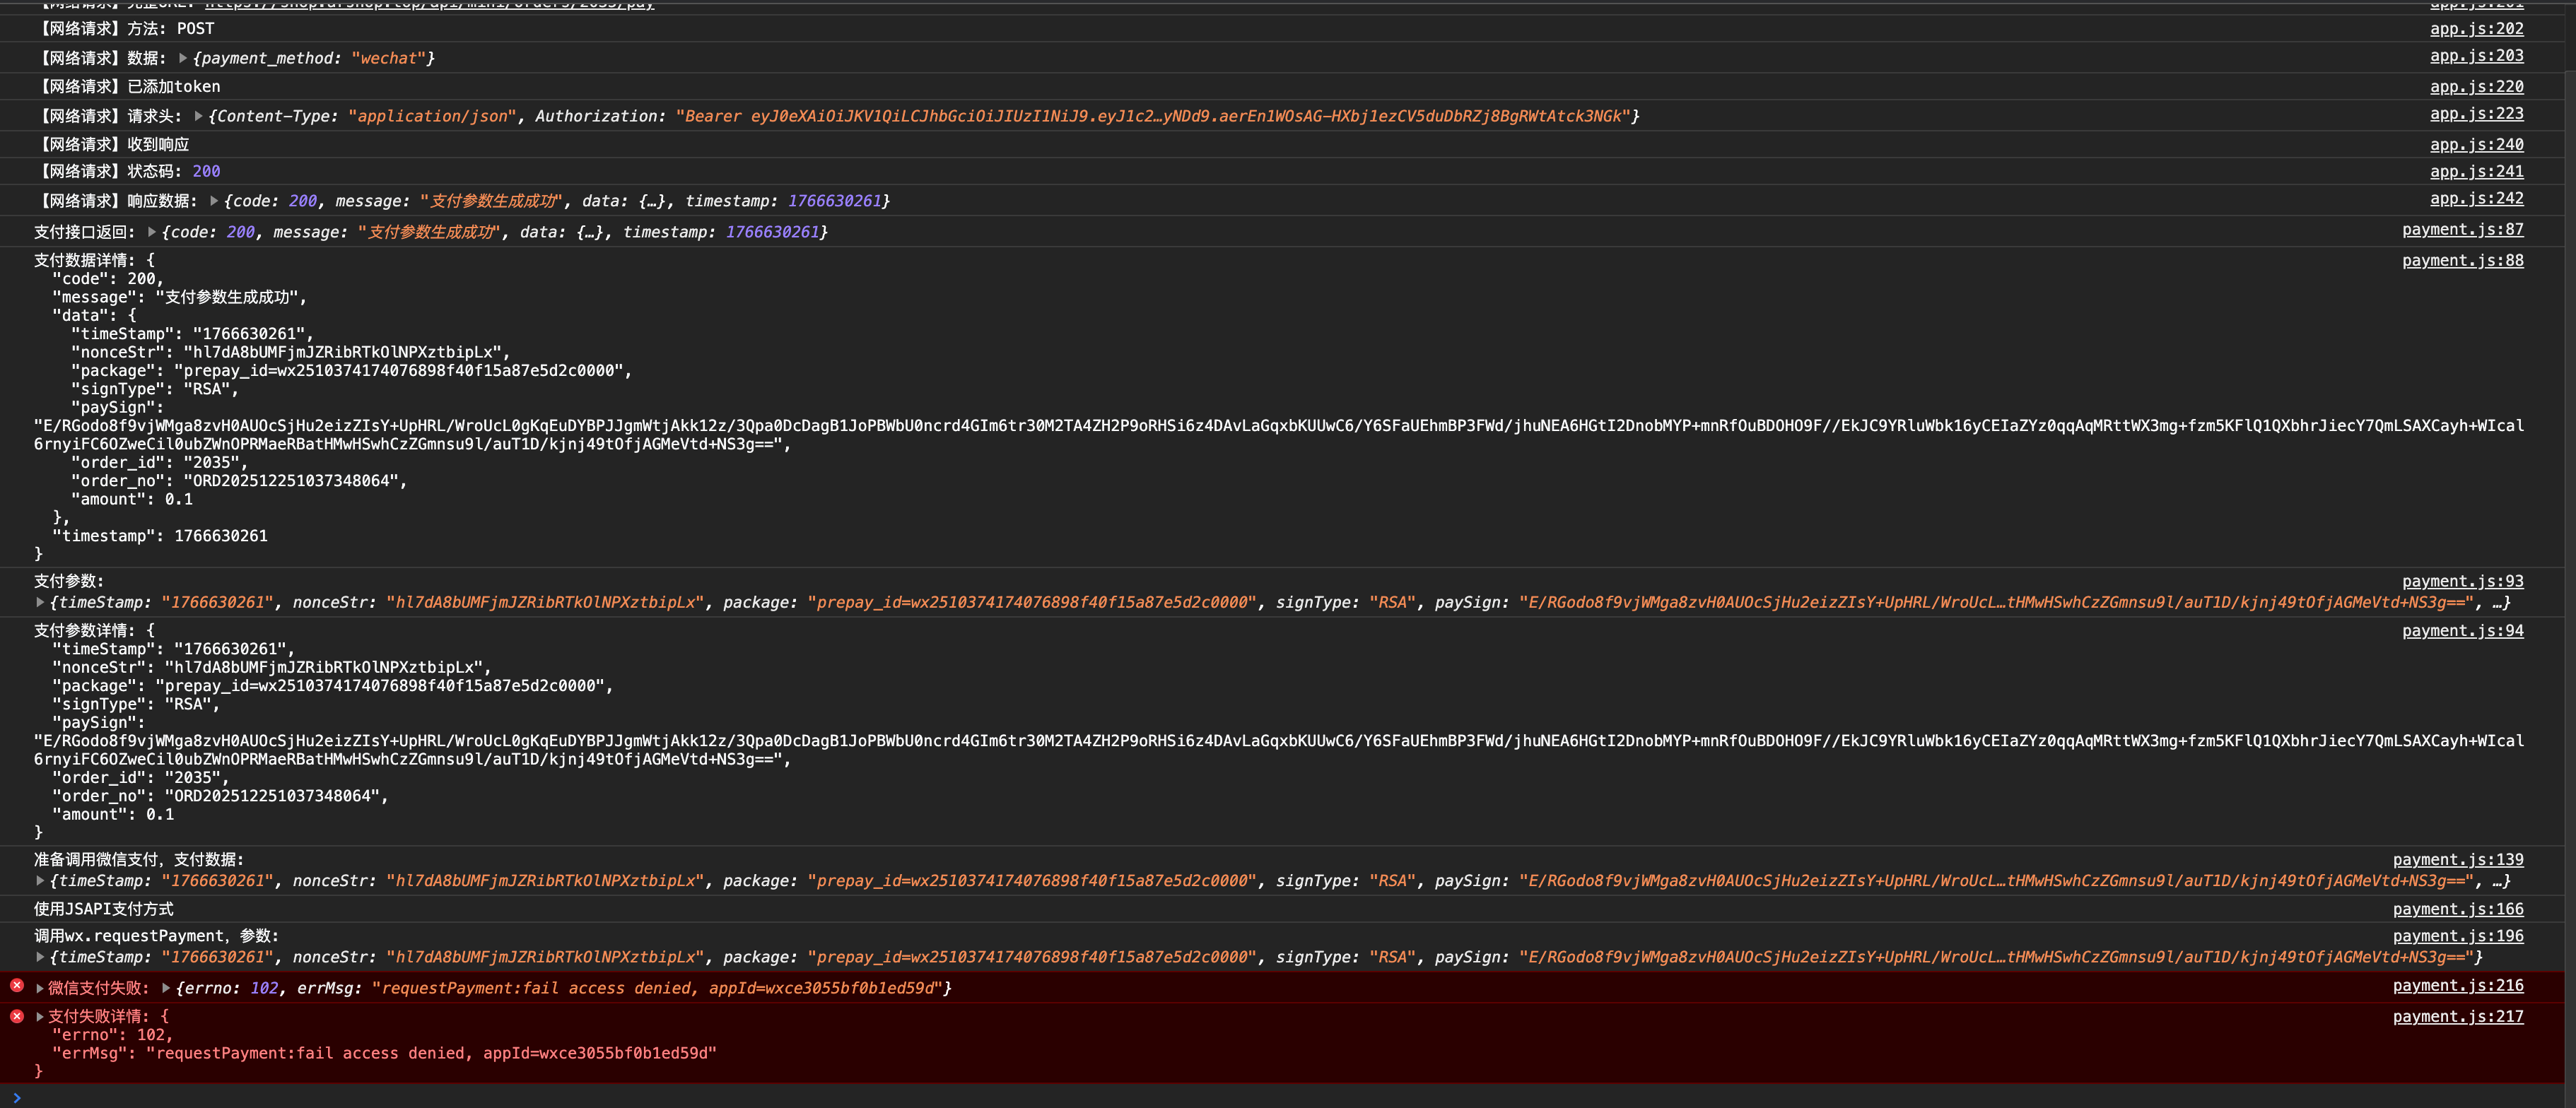Expand the payment_method wechat object
The height and width of the screenshot is (1108, 2576).
click(183, 58)
